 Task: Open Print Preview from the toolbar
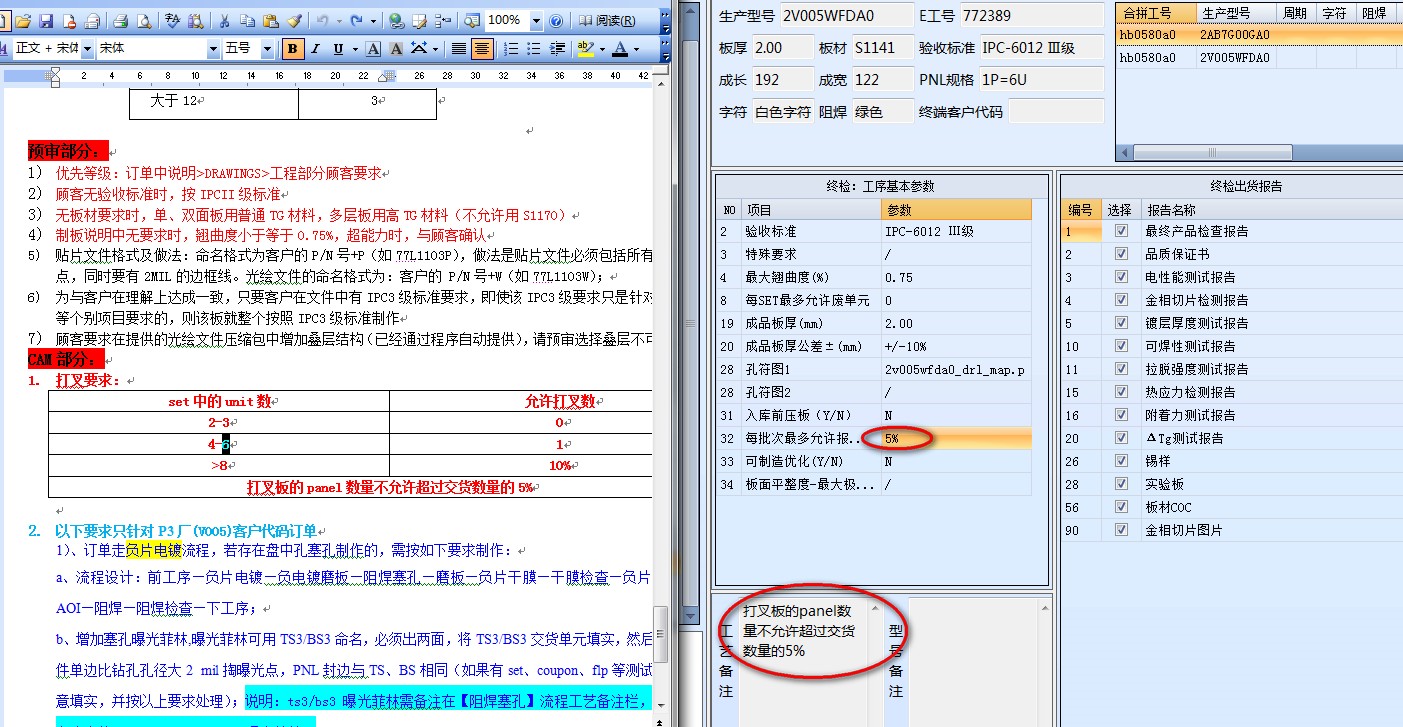144,20
